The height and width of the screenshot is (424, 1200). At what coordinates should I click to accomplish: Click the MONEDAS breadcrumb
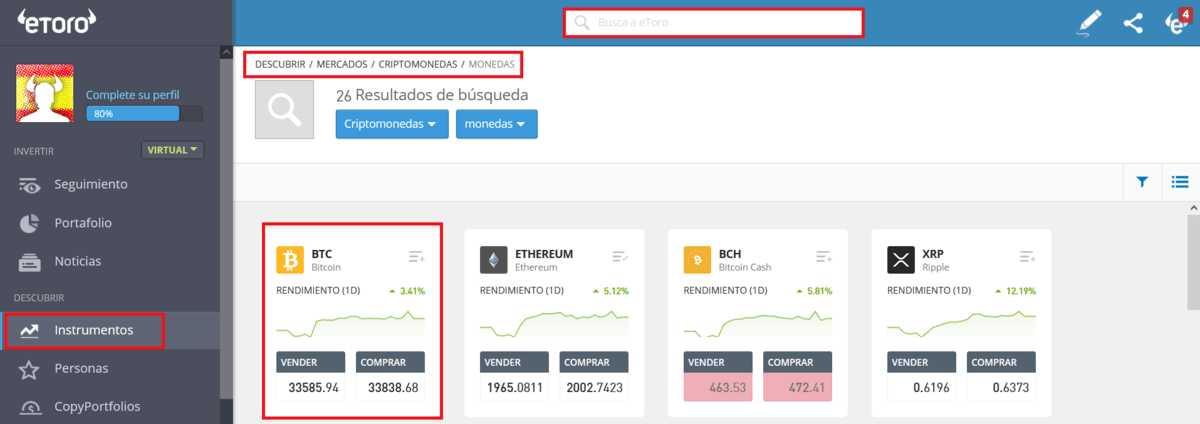[x=493, y=64]
